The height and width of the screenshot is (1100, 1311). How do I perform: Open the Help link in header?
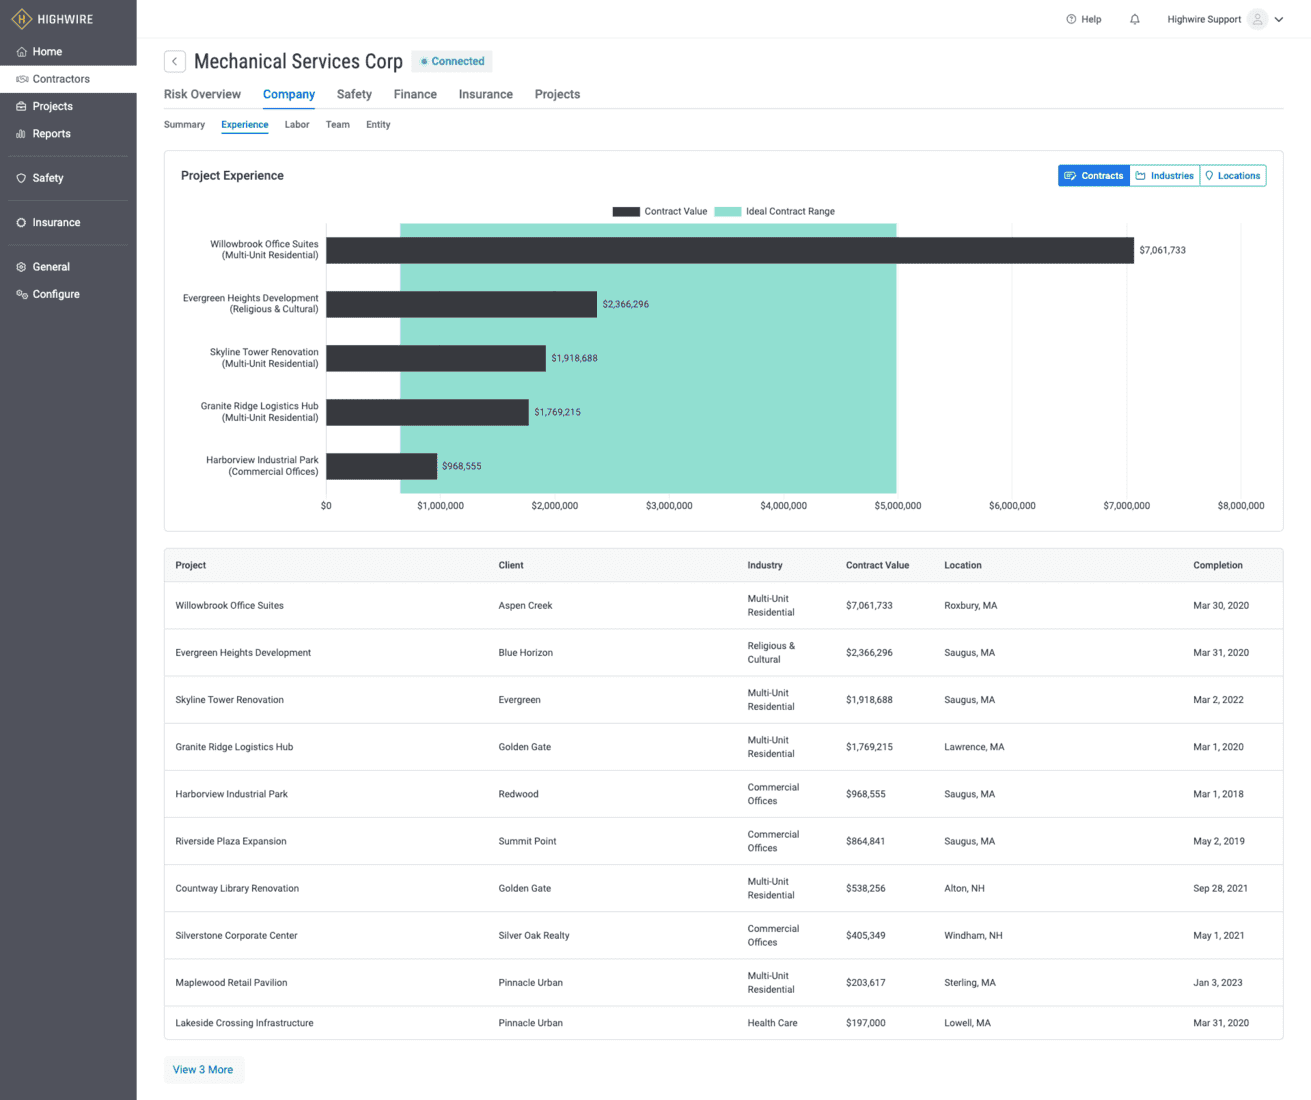pyautogui.click(x=1084, y=19)
